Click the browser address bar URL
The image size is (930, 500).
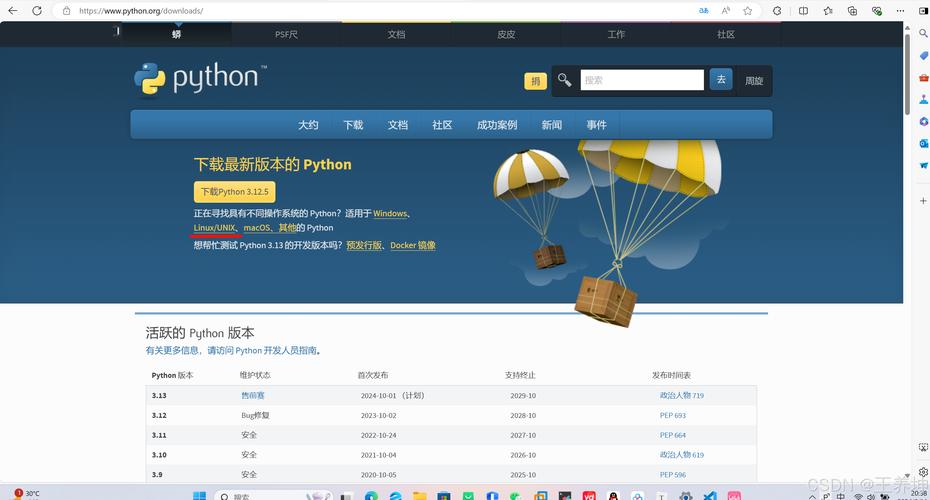coord(141,11)
